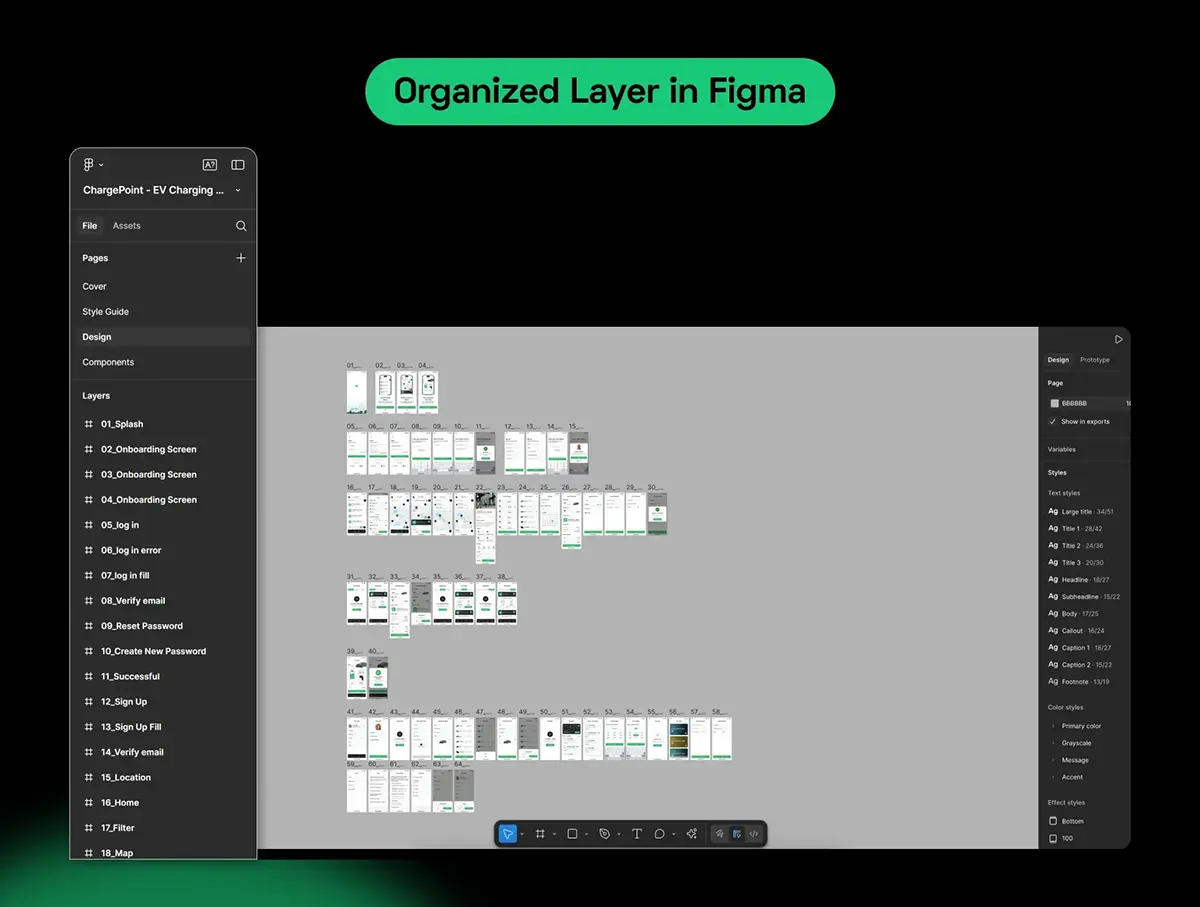The height and width of the screenshot is (907, 1200).
Task: Search layers with the magnifier icon
Action: 241,226
